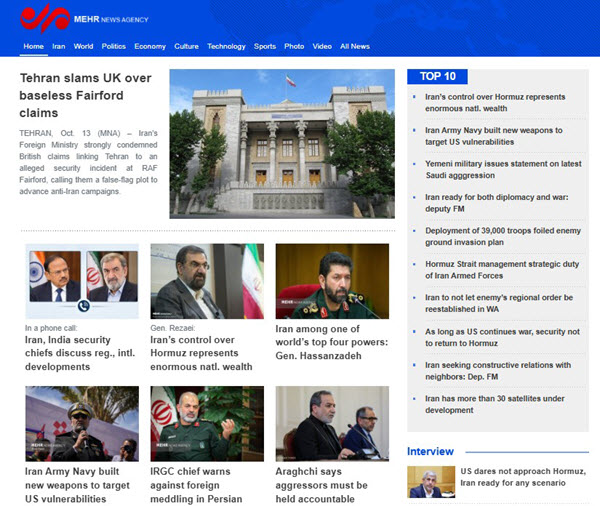Go to the Sports section
600x506 pixels.
pyautogui.click(x=265, y=46)
